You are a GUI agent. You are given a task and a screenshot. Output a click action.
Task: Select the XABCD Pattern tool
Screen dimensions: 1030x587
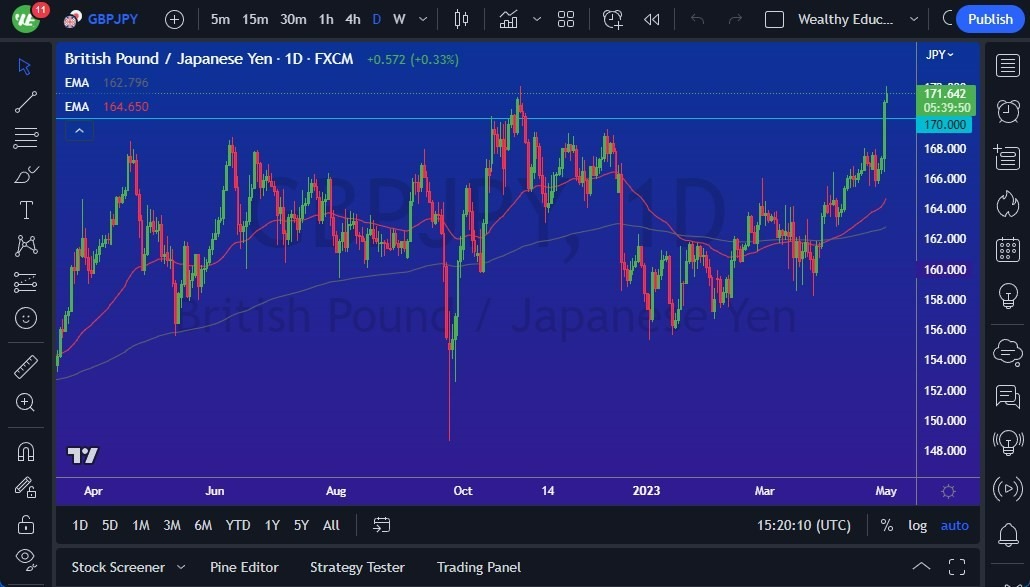25,246
